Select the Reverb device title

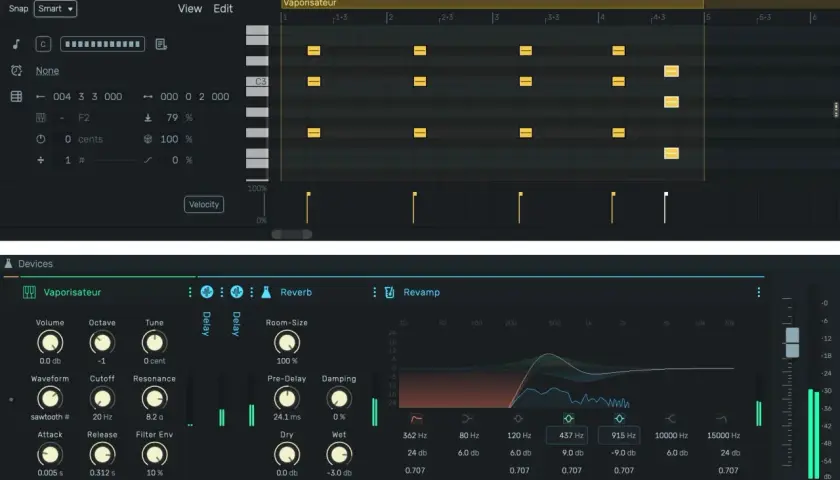point(296,292)
